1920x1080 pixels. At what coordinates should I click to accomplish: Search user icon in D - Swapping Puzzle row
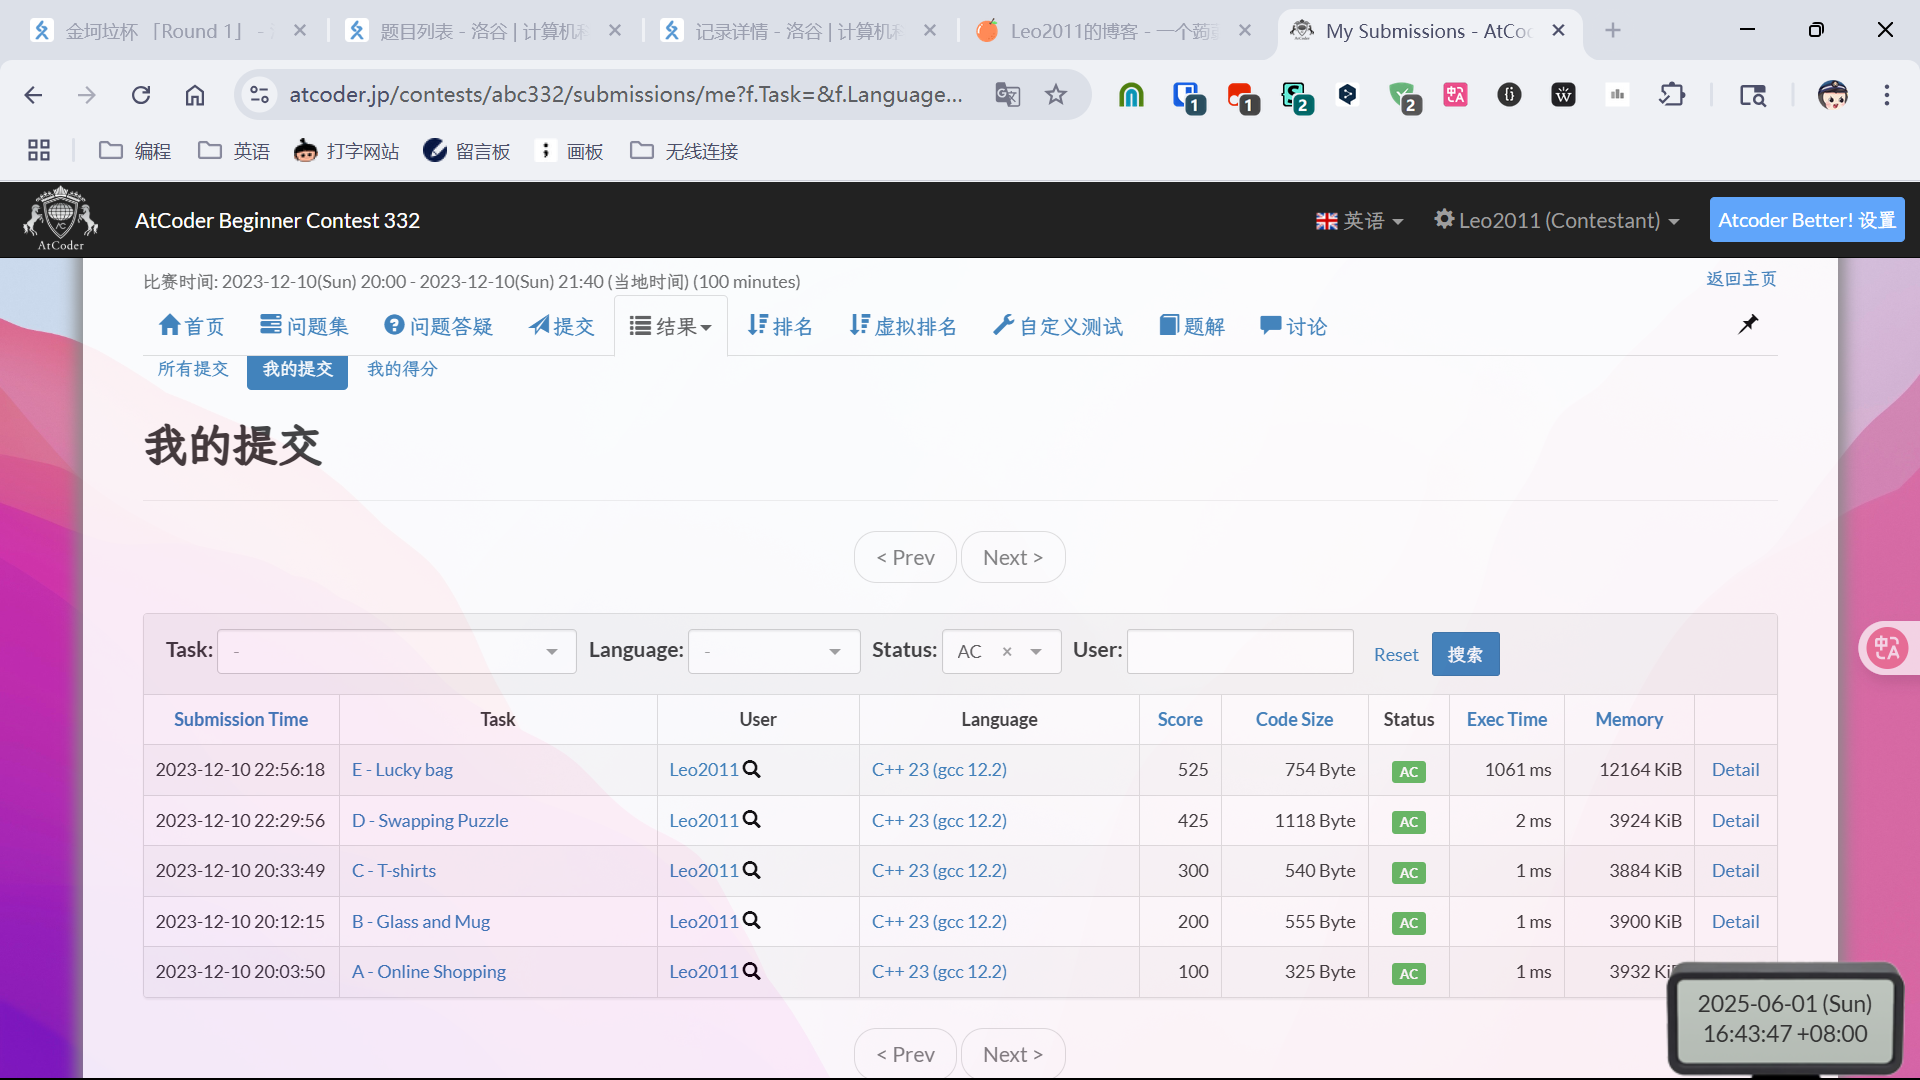[752, 820]
